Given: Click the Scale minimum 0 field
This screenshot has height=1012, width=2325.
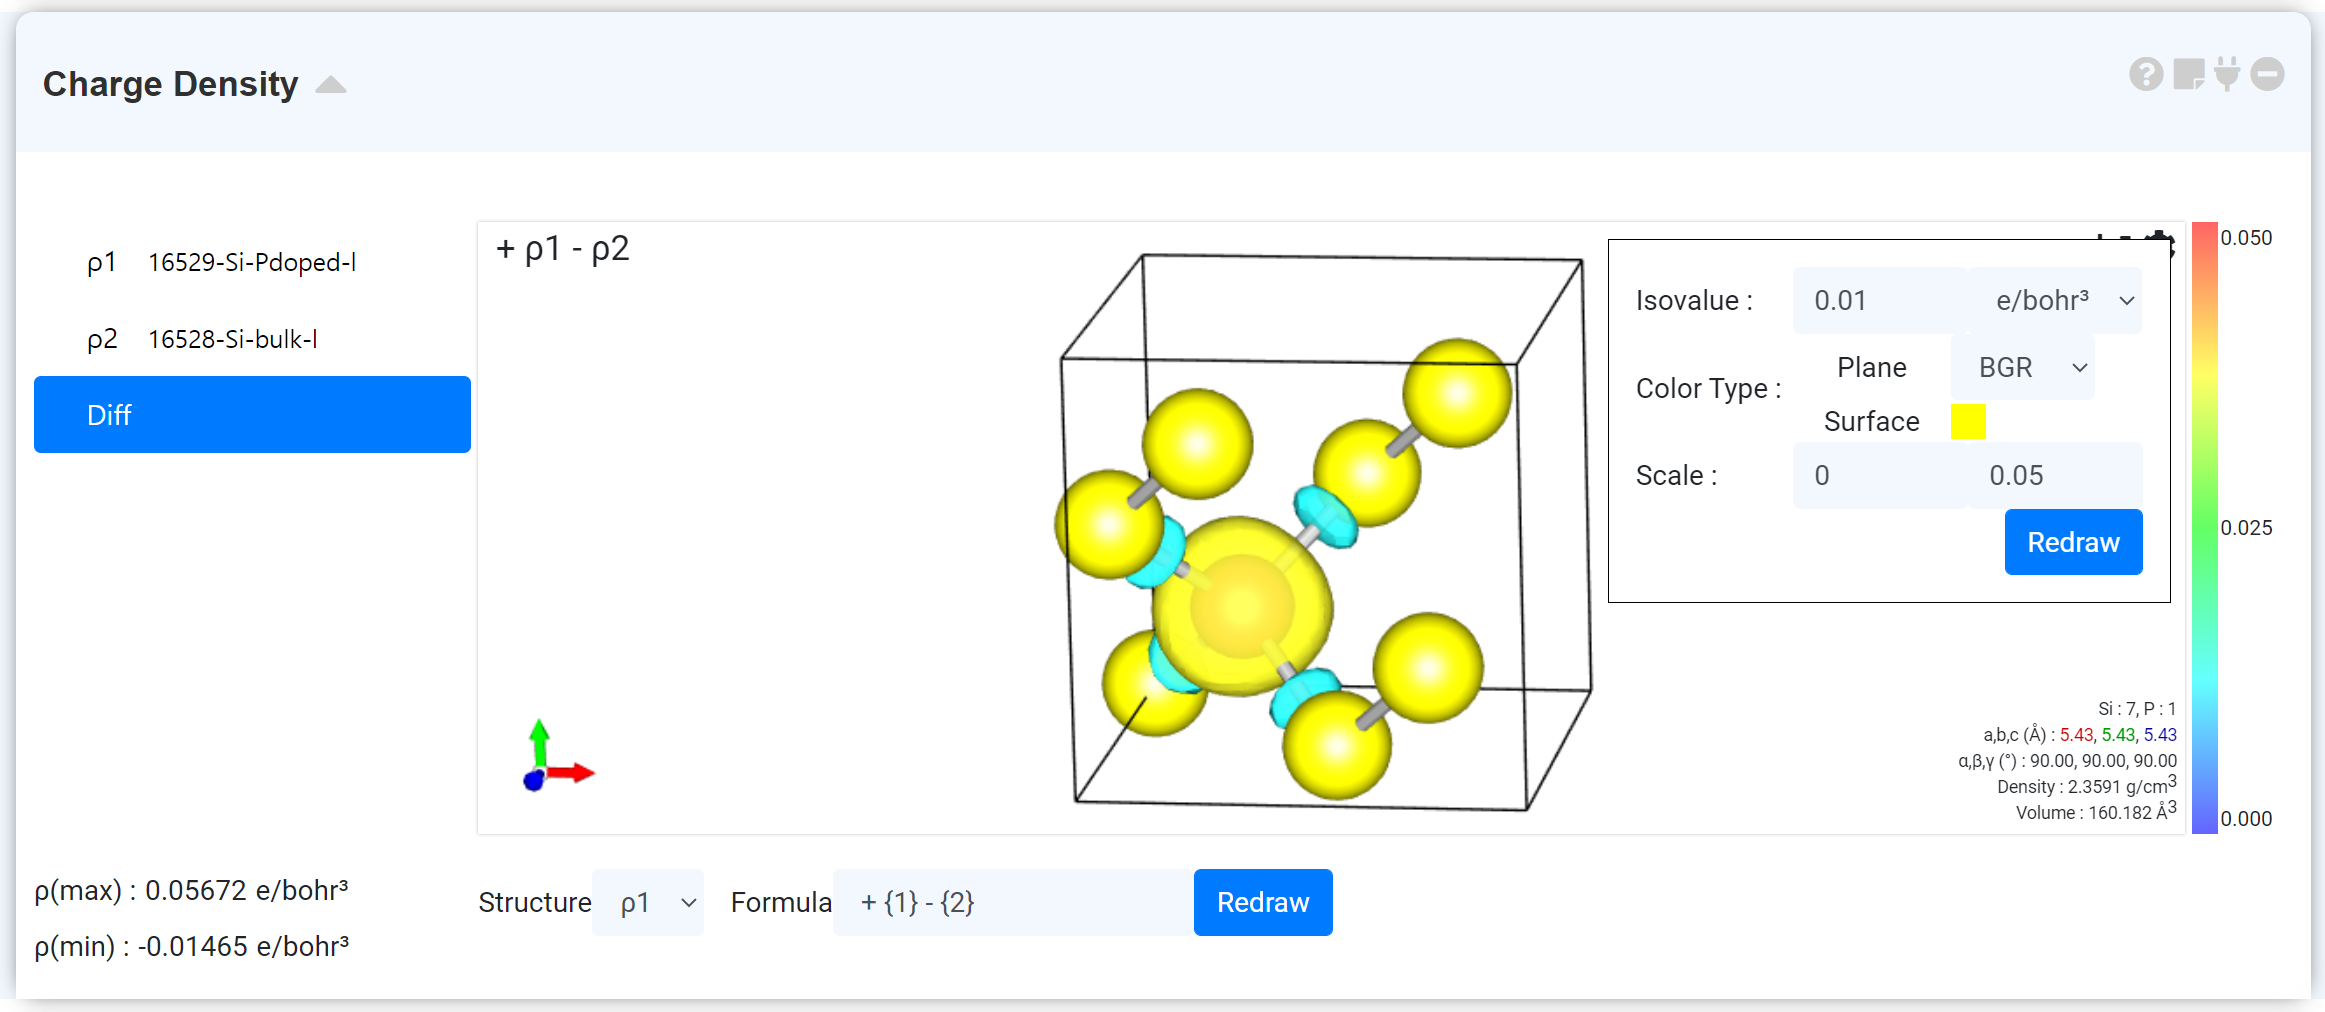Looking at the screenshot, I should pos(1878,476).
